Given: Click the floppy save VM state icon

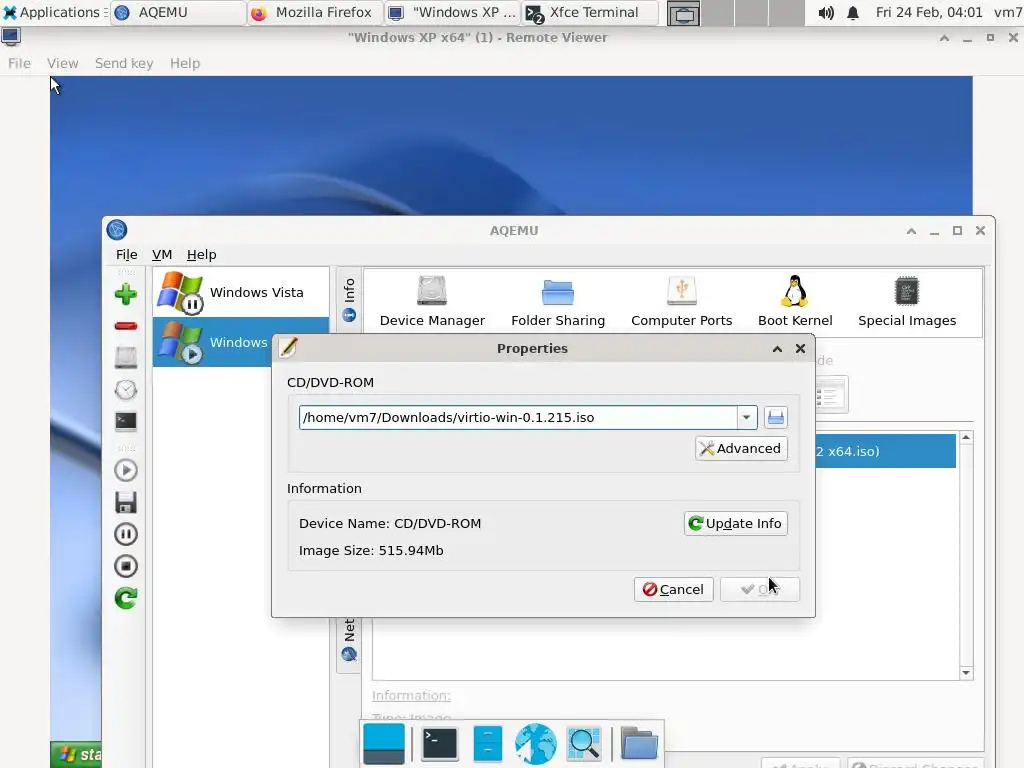Looking at the screenshot, I should click(x=125, y=502).
